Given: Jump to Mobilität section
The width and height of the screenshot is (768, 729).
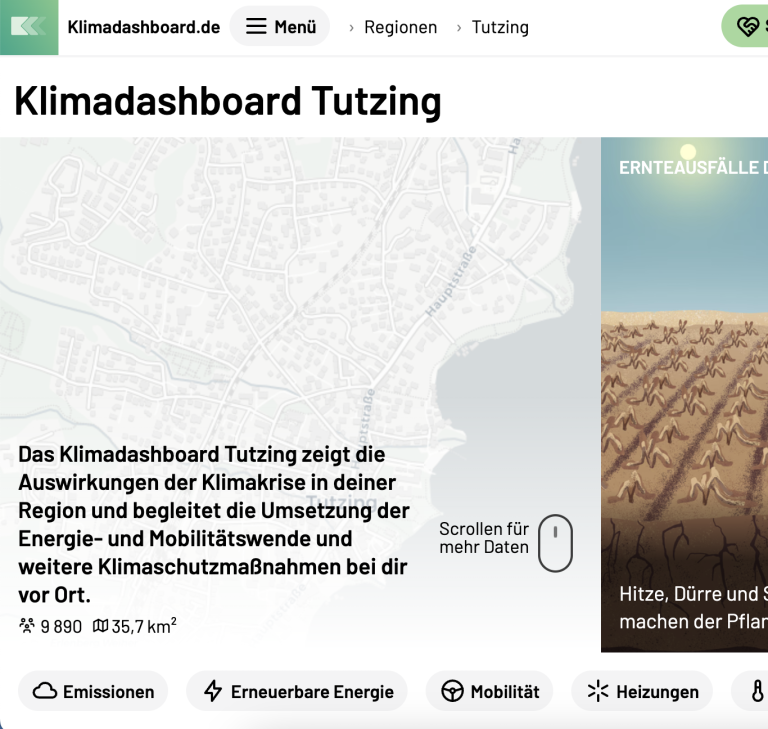Looking at the screenshot, I should coord(489,691).
